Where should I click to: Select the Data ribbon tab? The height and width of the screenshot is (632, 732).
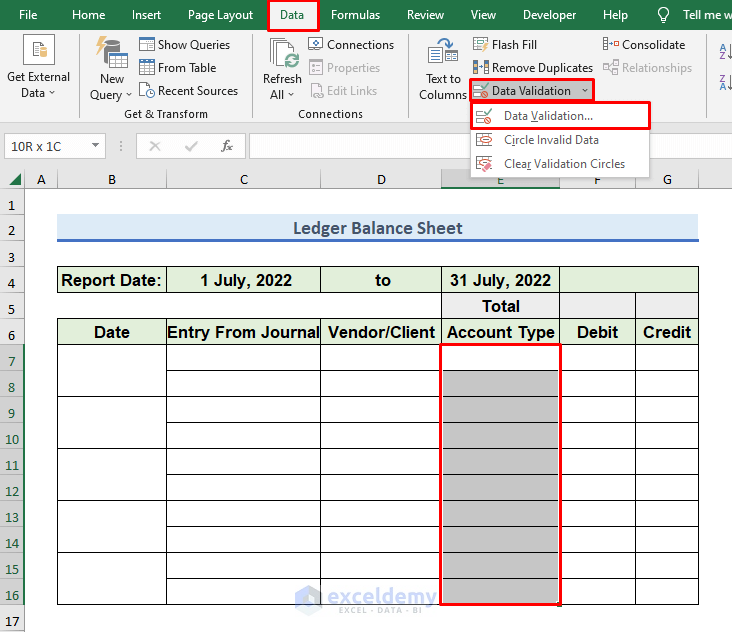[x=292, y=15]
